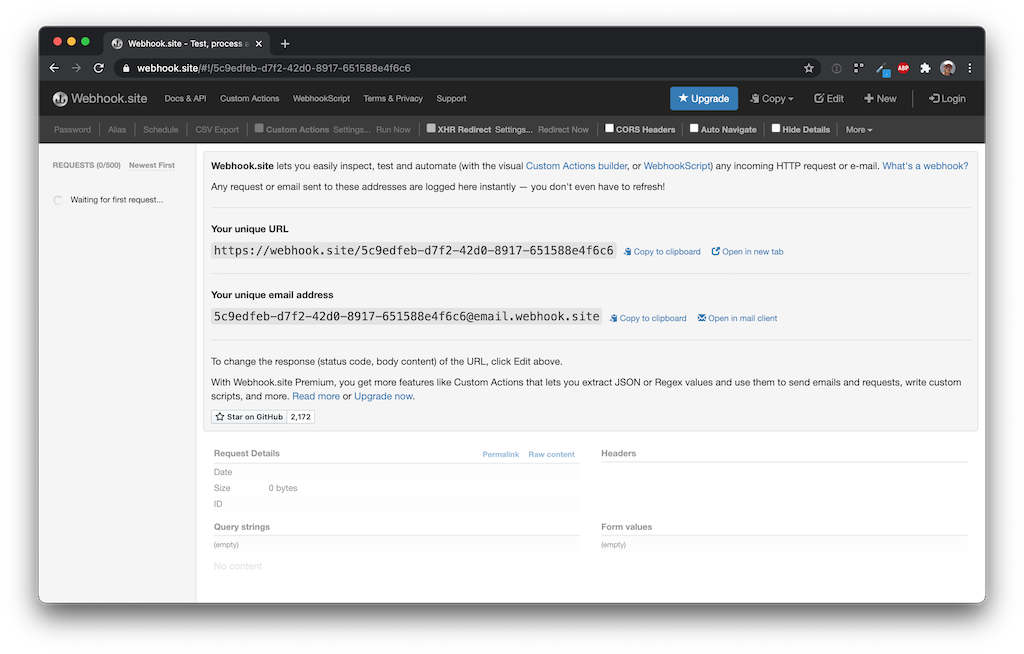Expand the More dropdown in the toolbar
Viewport: 1024px width, 654px height.
pos(859,129)
